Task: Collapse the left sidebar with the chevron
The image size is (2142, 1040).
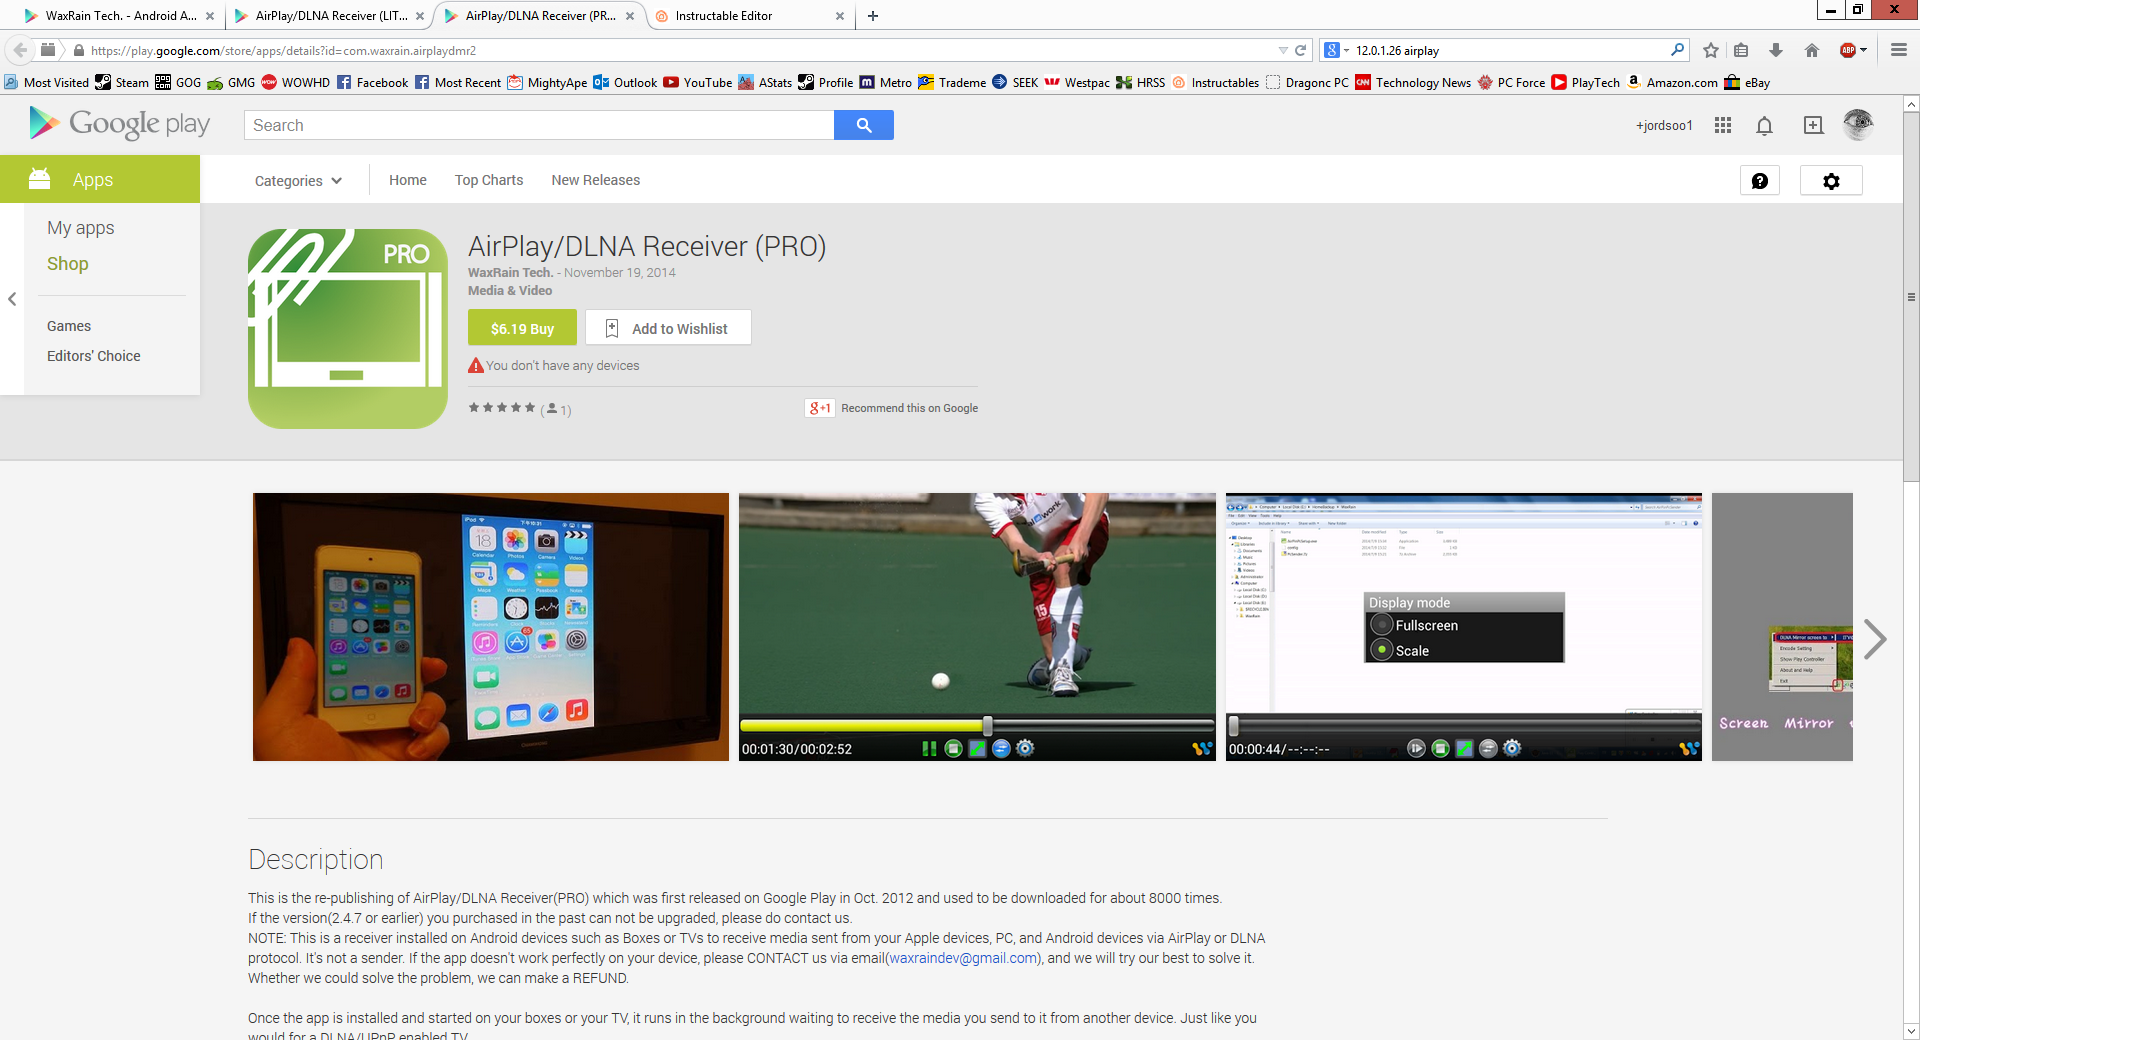Action: 12,299
